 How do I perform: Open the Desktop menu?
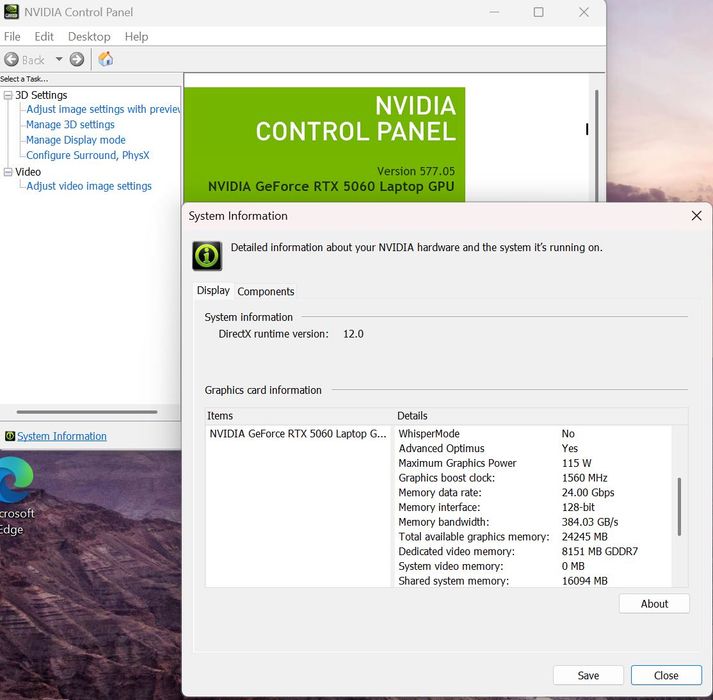[89, 36]
